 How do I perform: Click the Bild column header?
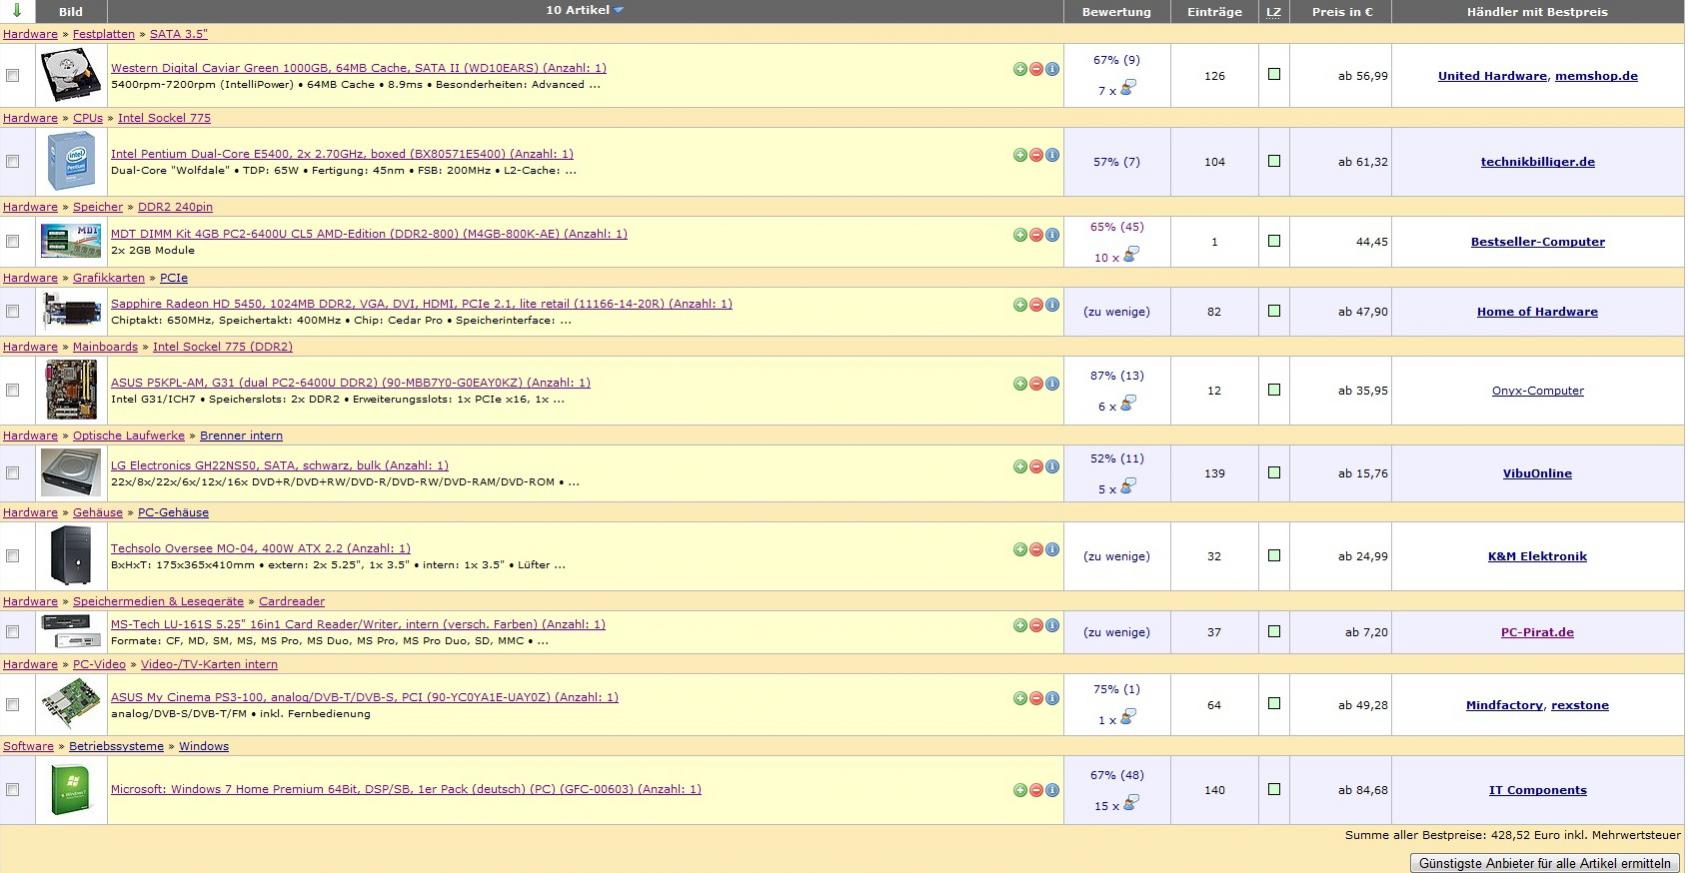tap(70, 12)
